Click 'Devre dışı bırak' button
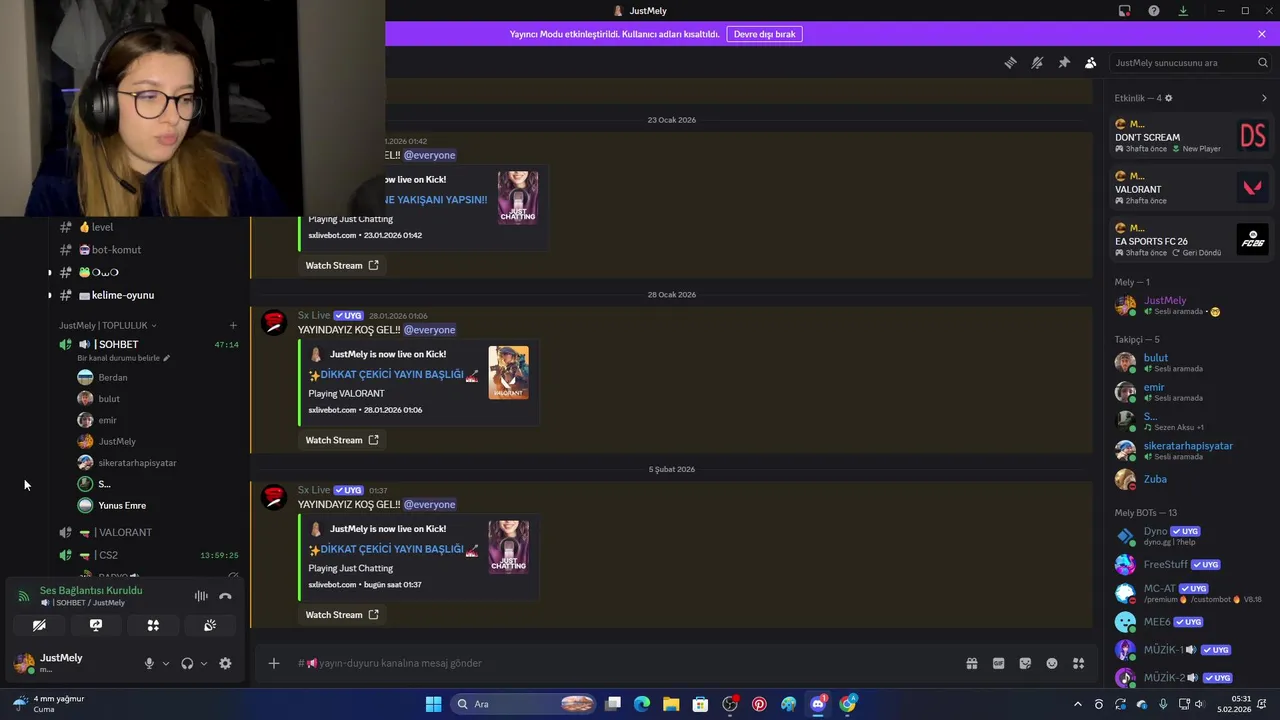 tap(764, 34)
